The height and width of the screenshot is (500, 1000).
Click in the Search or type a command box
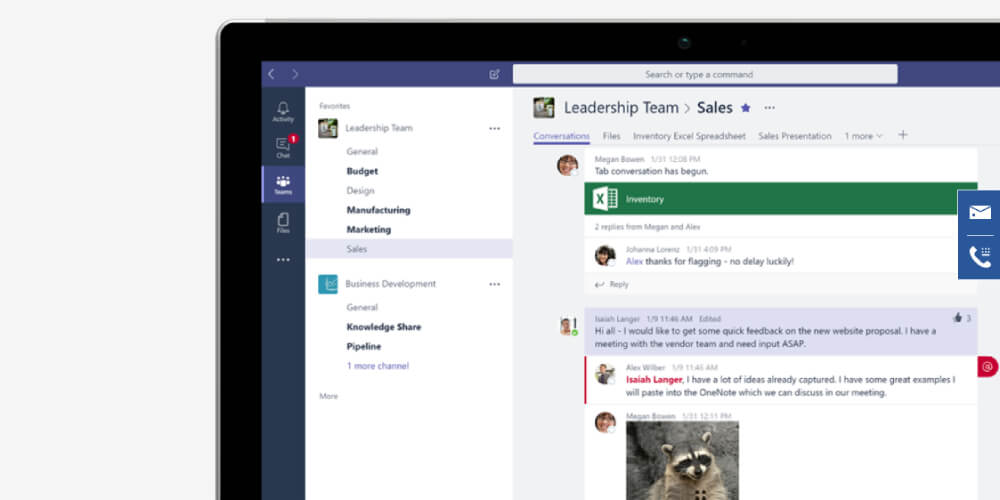pyautogui.click(x=705, y=74)
